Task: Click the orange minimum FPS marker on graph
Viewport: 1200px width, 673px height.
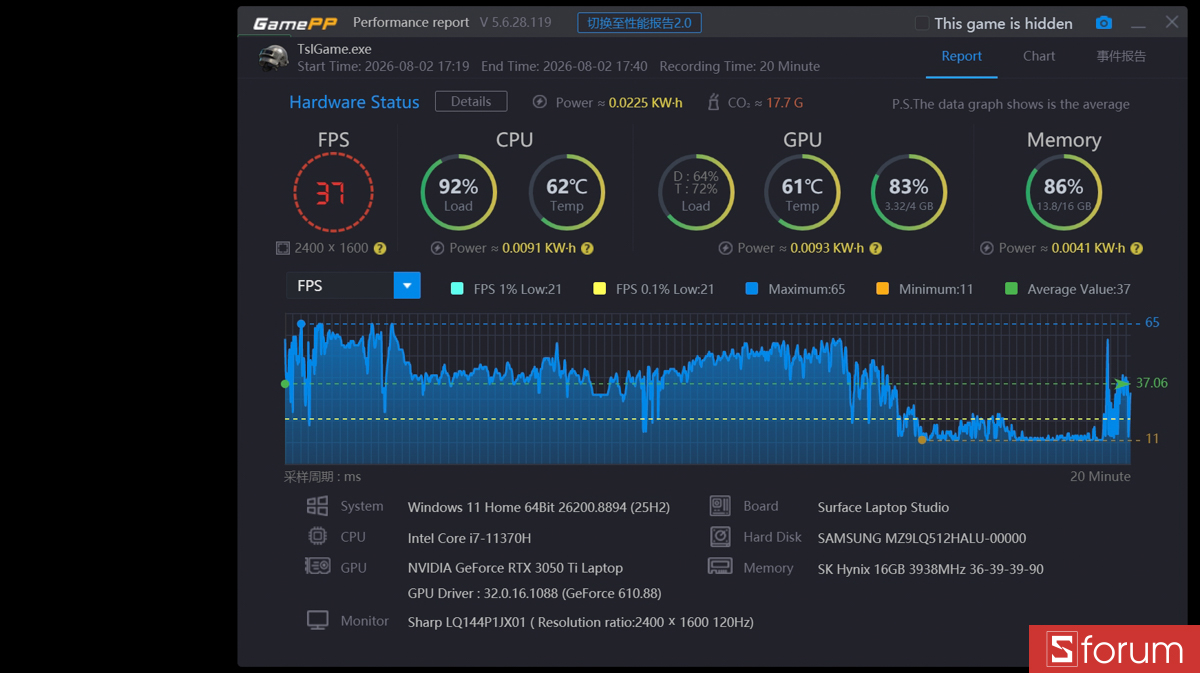Action: click(x=922, y=439)
